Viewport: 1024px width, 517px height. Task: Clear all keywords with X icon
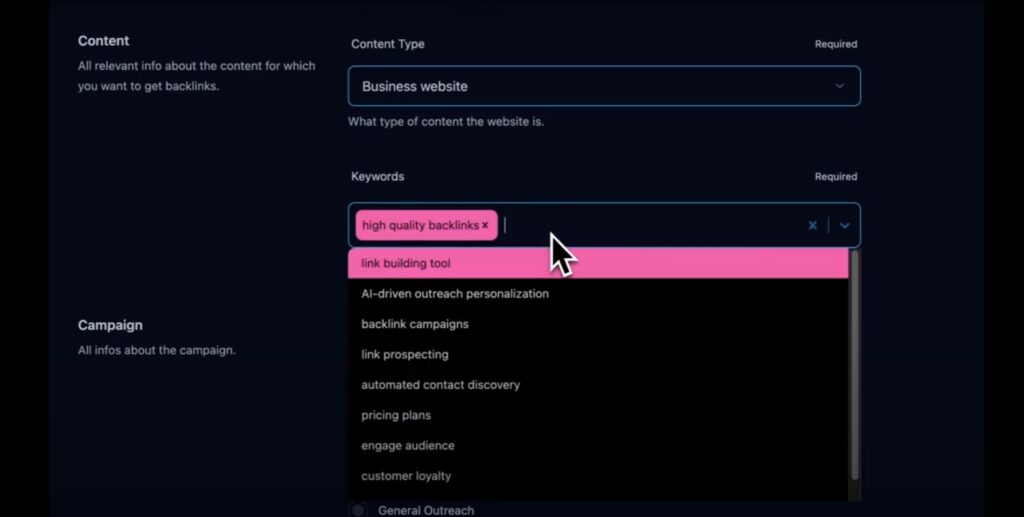tap(812, 225)
